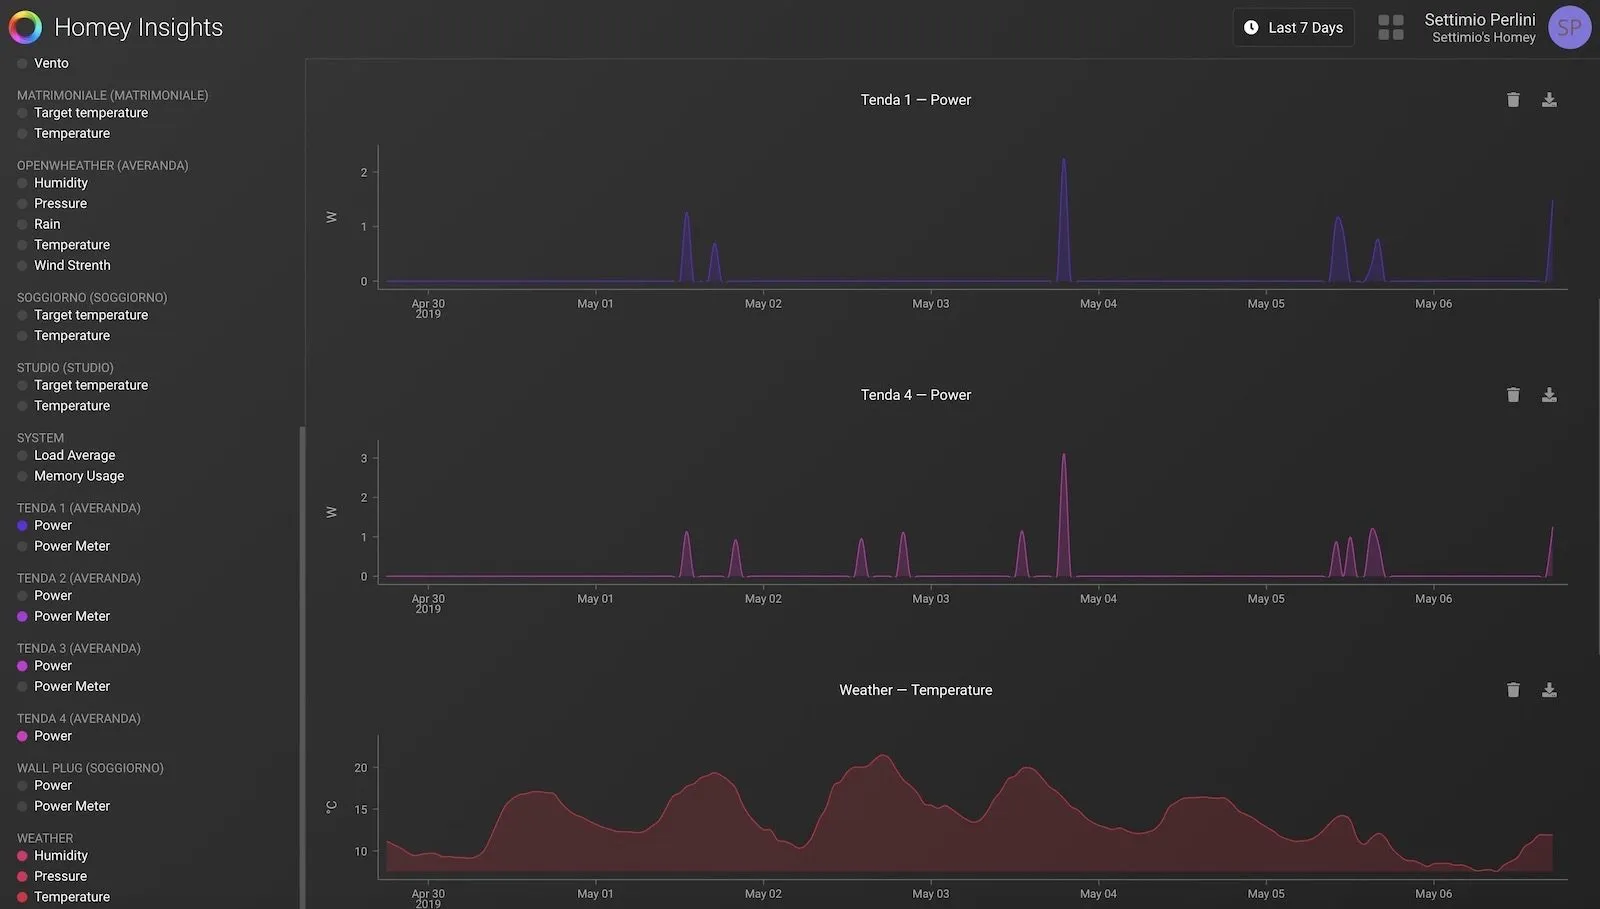Show Studio Target temperature log

(x=82, y=385)
